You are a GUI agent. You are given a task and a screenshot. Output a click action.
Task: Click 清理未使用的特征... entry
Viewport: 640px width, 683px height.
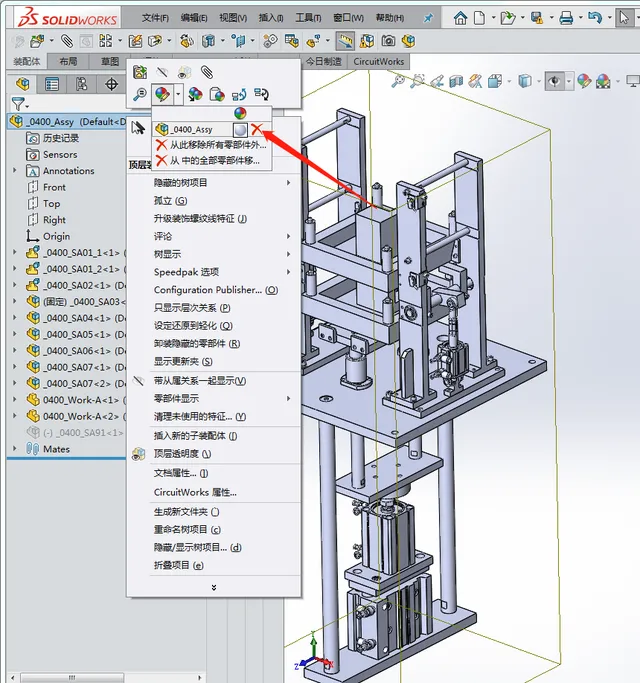pos(200,417)
